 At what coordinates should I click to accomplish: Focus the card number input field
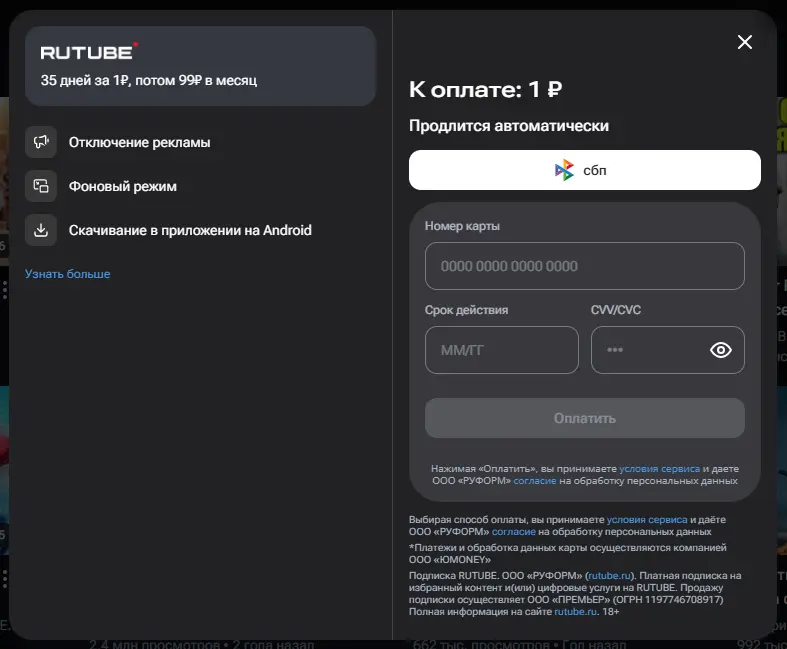point(585,266)
